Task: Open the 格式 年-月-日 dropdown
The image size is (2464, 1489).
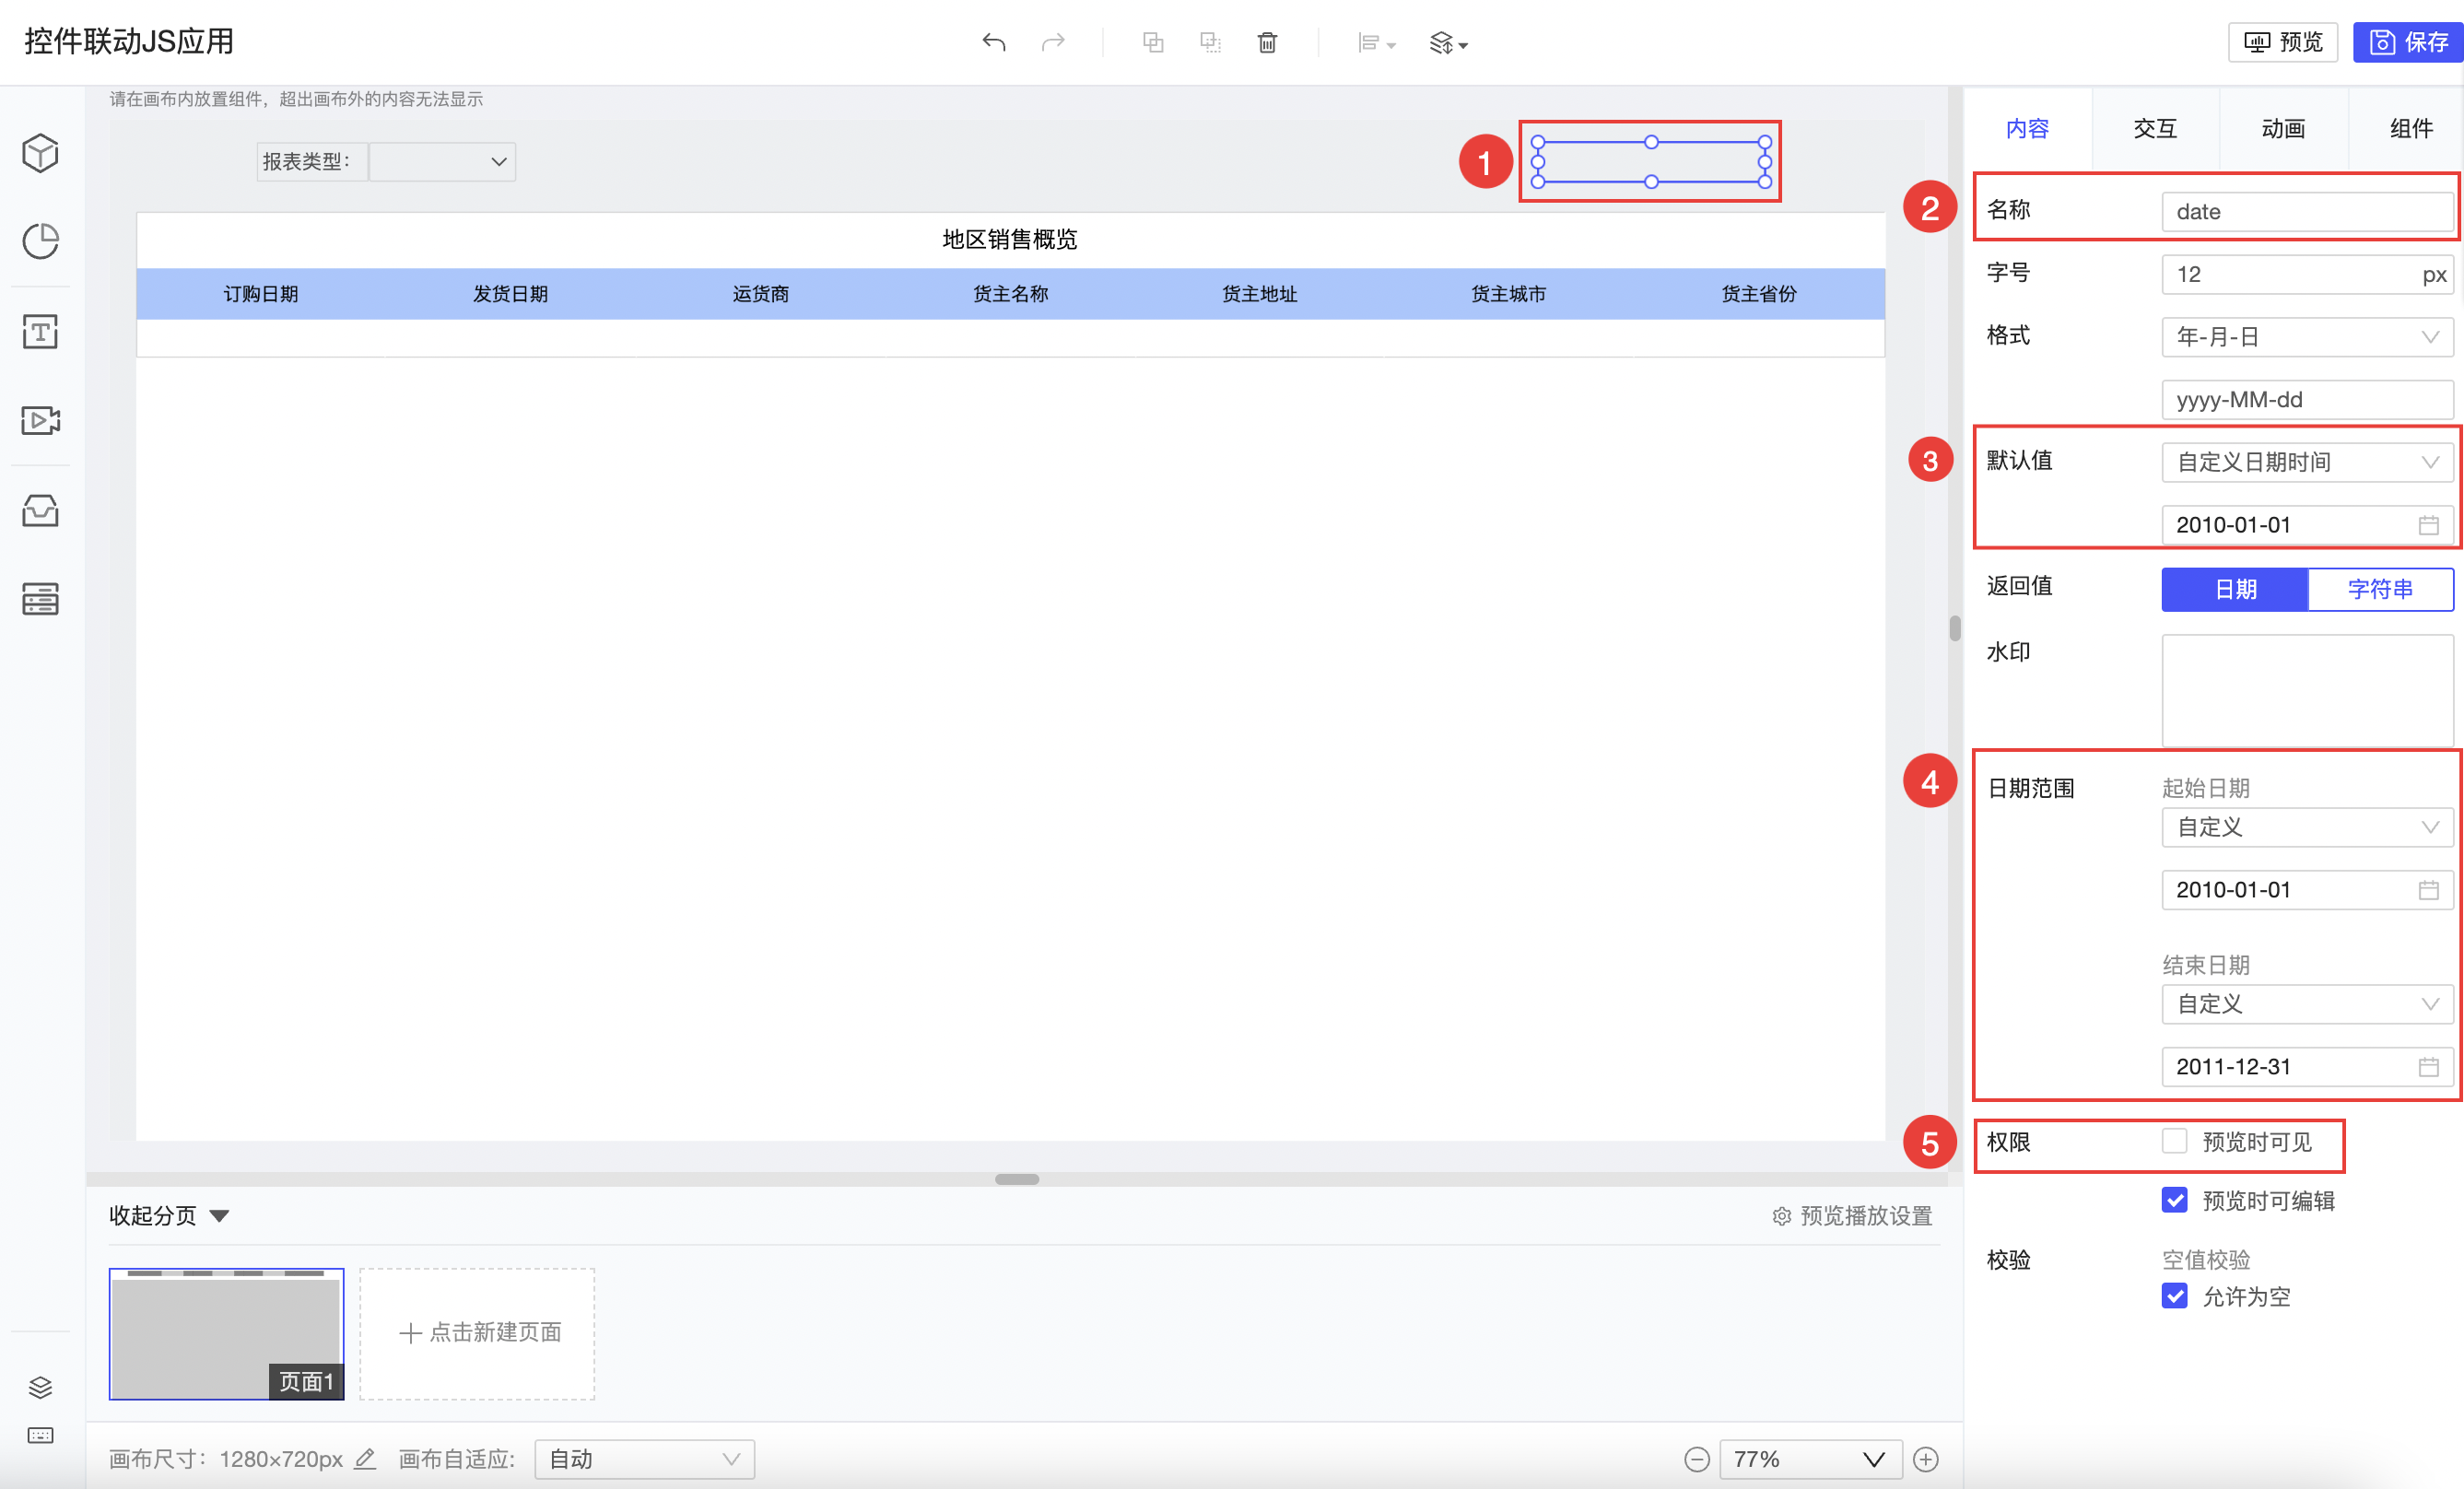Action: click(2306, 337)
